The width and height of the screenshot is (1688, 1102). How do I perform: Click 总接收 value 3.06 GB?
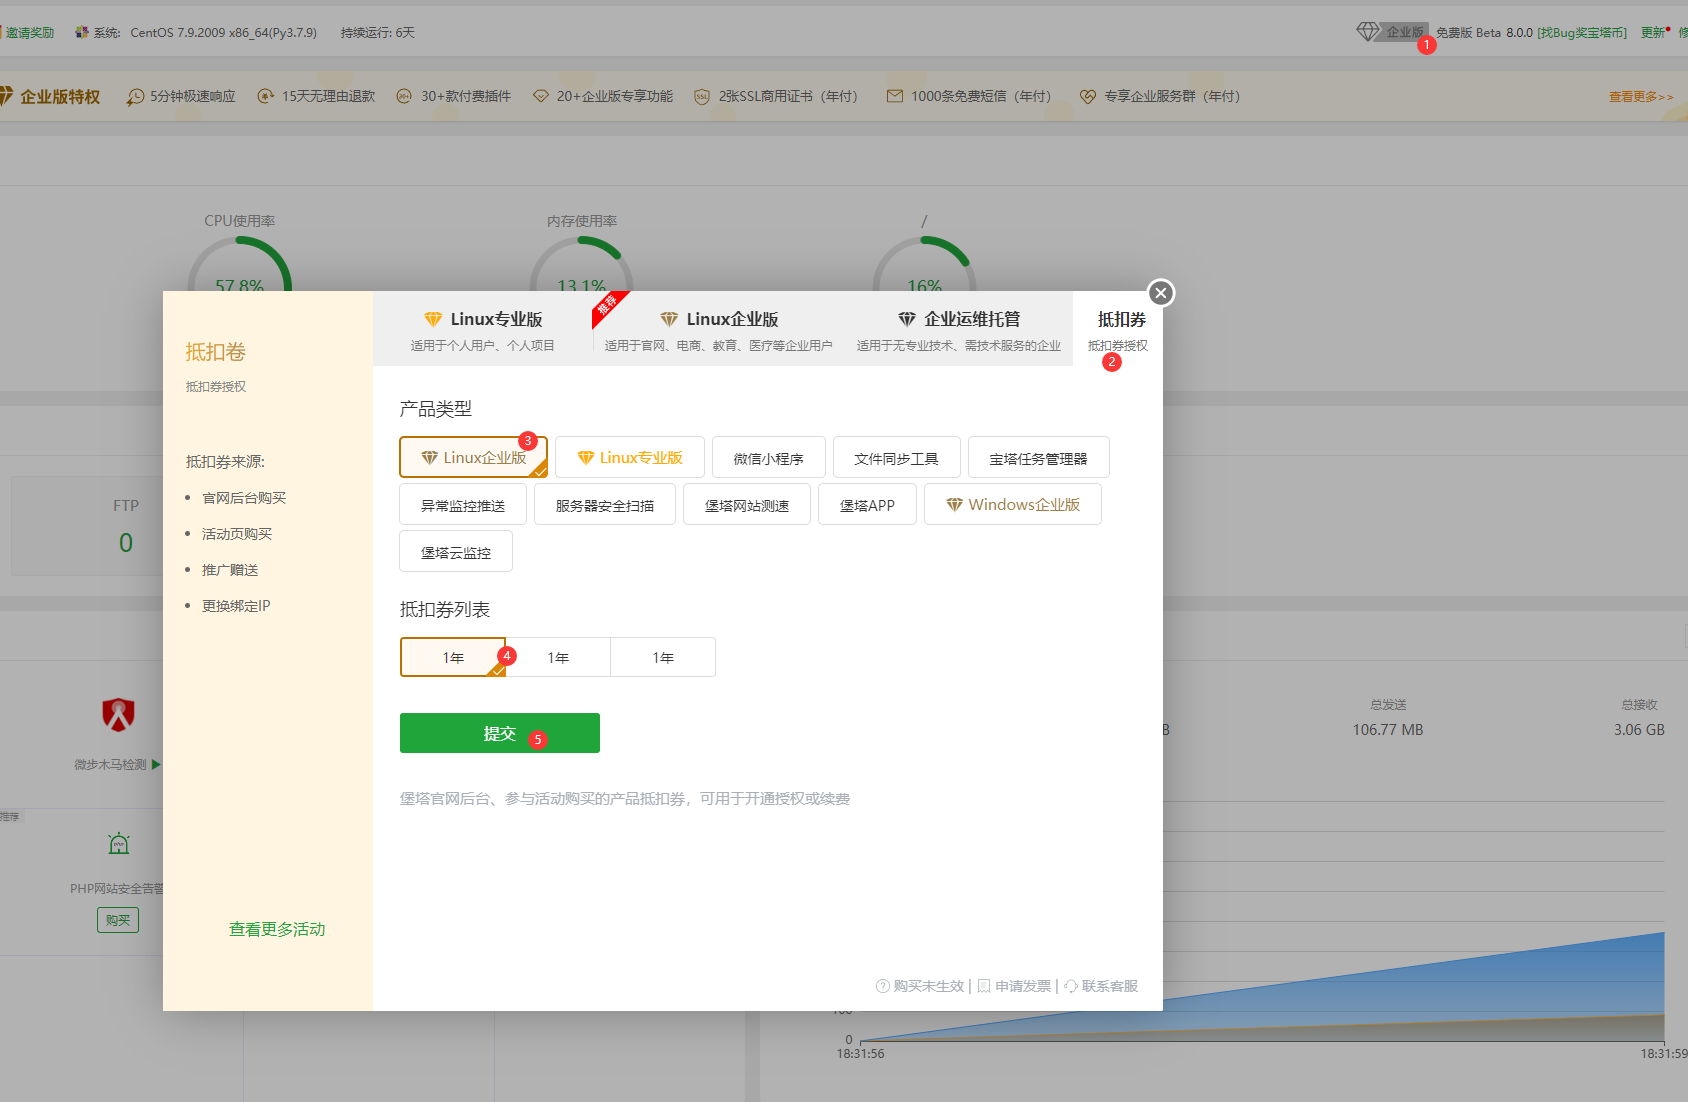1639,730
